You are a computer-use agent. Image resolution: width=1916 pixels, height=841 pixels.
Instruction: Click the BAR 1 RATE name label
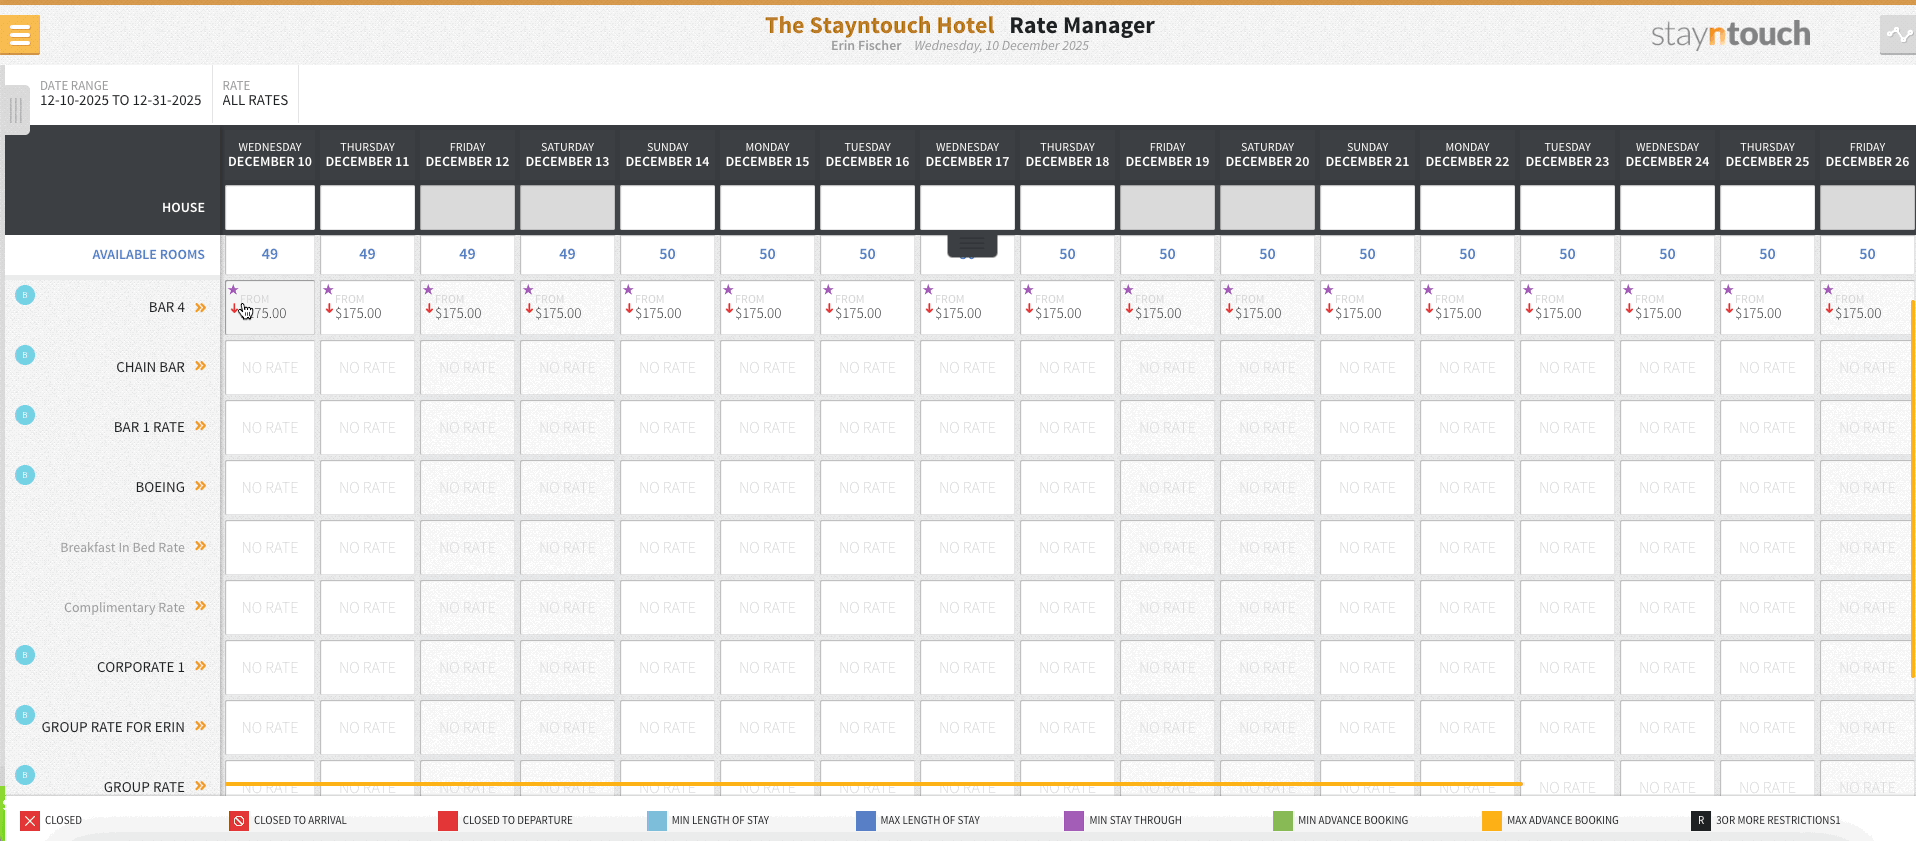(x=149, y=427)
